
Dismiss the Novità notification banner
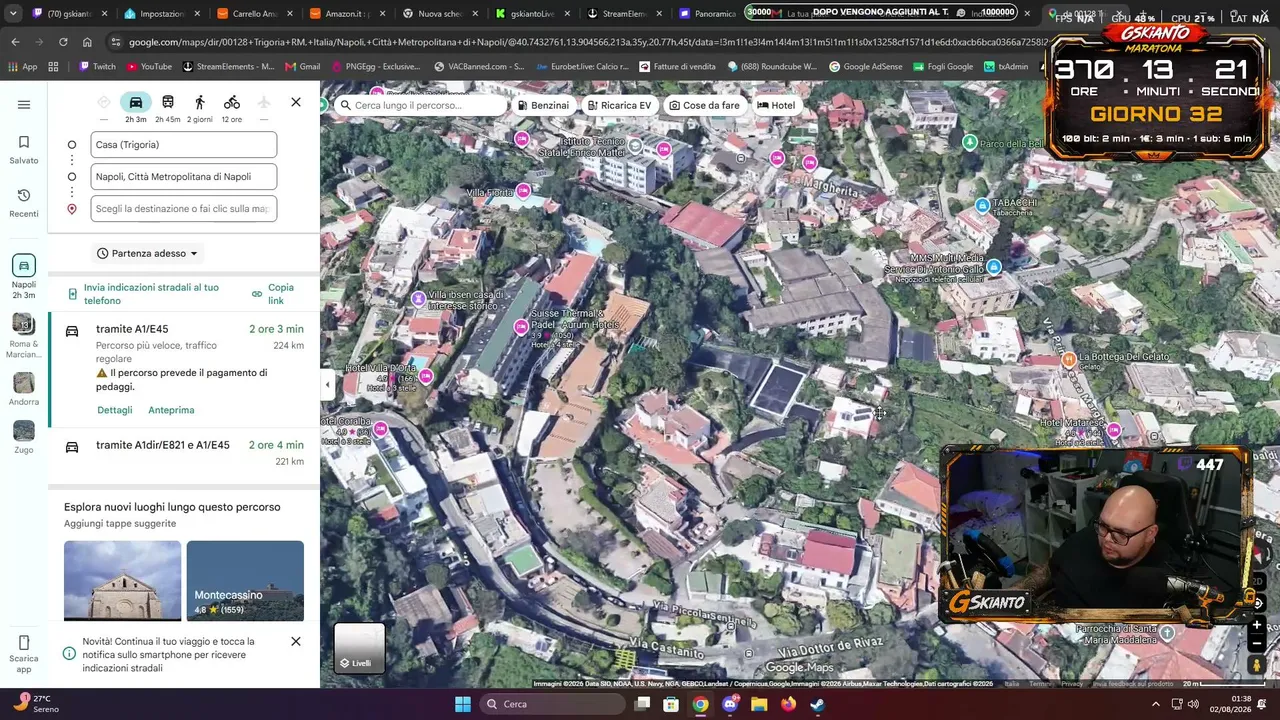tap(296, 641)
